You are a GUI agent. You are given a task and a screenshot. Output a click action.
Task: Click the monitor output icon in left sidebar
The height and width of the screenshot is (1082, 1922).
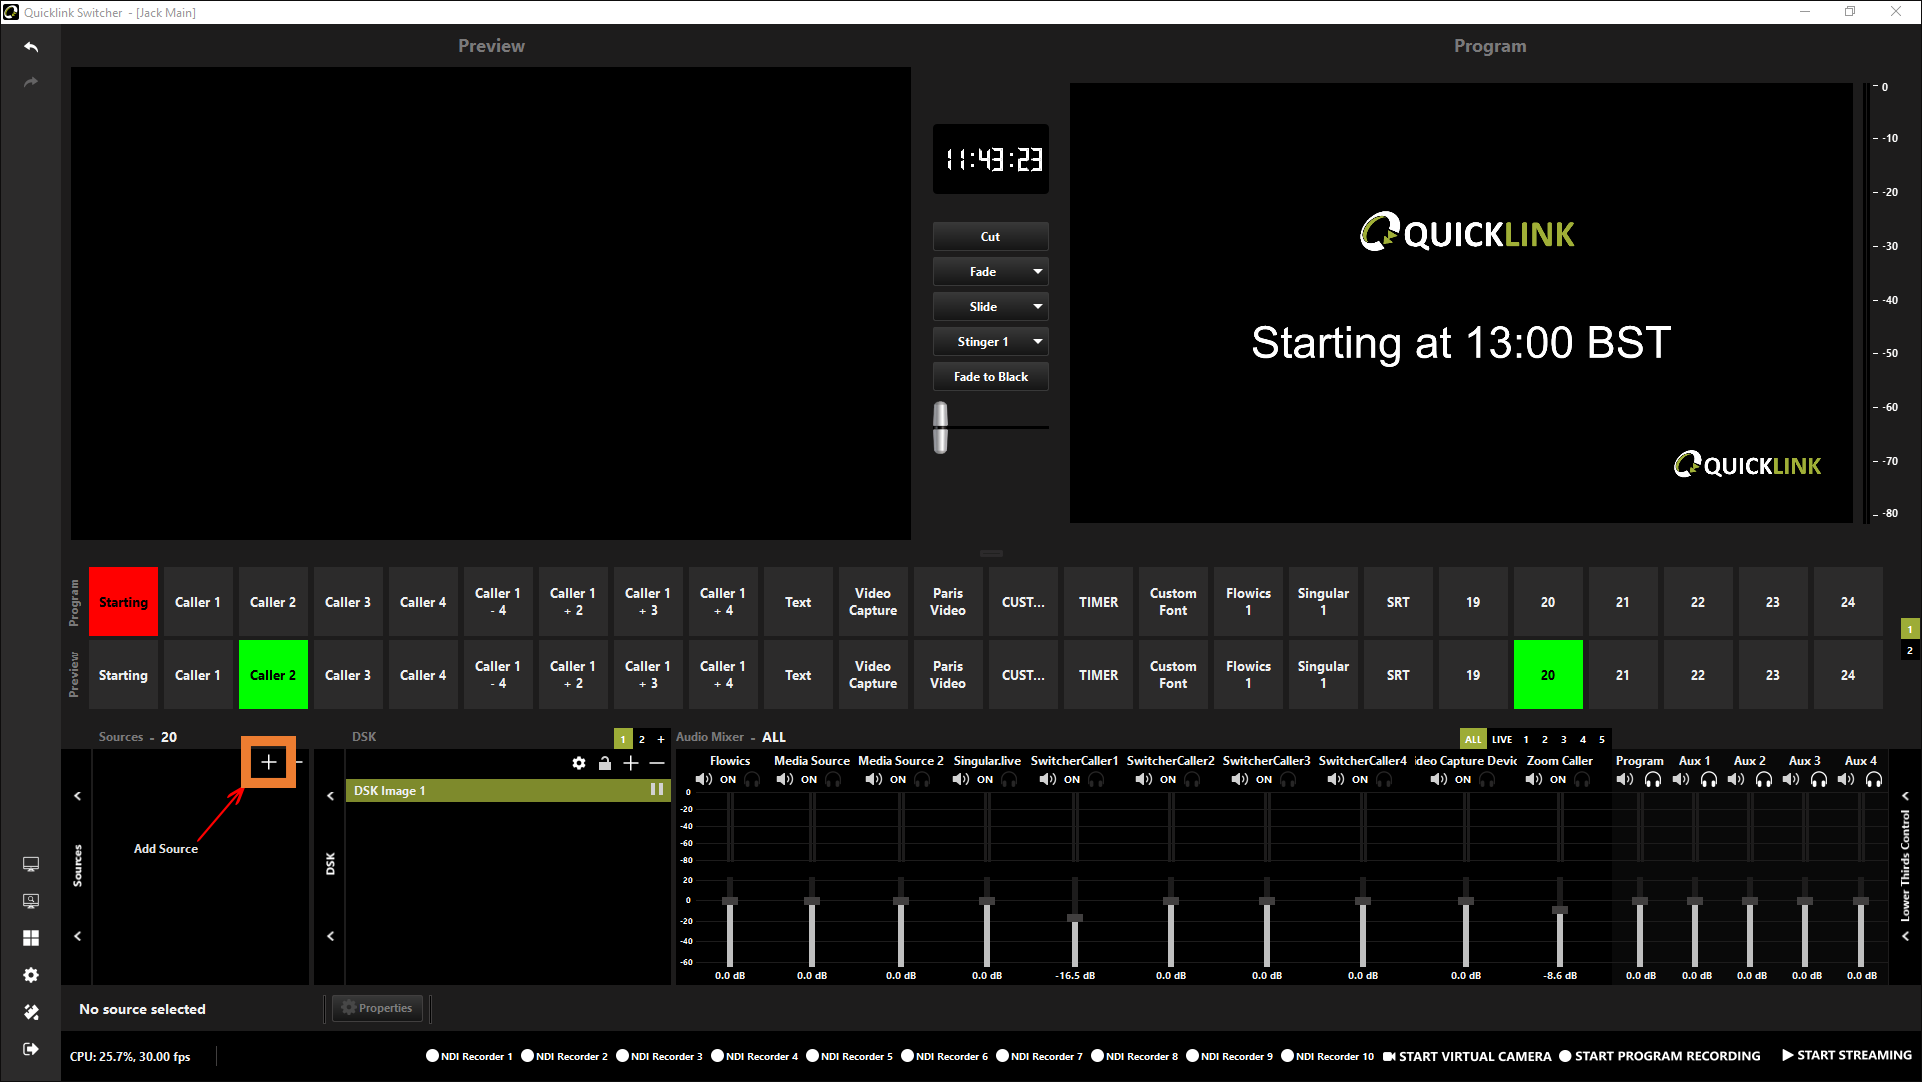[x=31, y=864]
